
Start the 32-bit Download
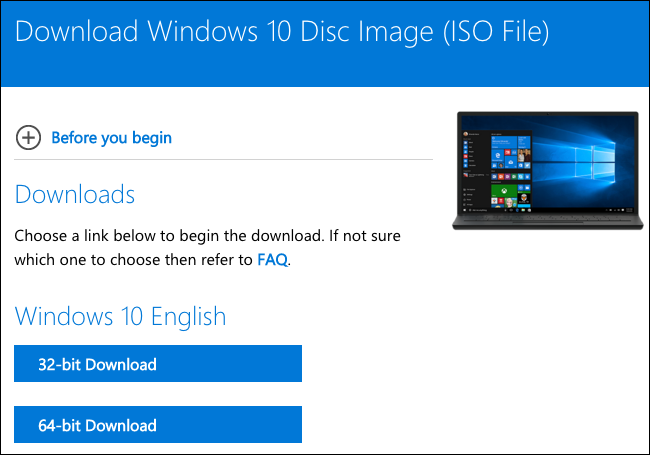click(x=157, y=364)
